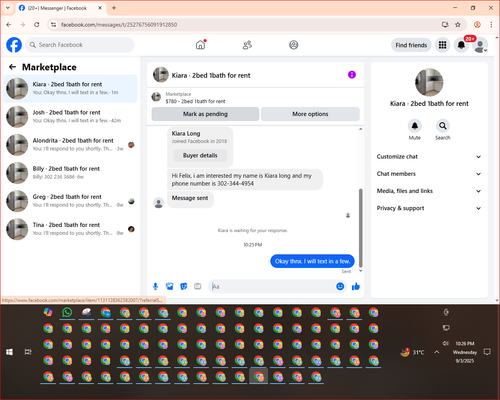Image resolution: width=500 pixels, height=400 pixels.
Task: Open Chrome three-dot menu
Action: pyautogui.click(x=491, y=24)
